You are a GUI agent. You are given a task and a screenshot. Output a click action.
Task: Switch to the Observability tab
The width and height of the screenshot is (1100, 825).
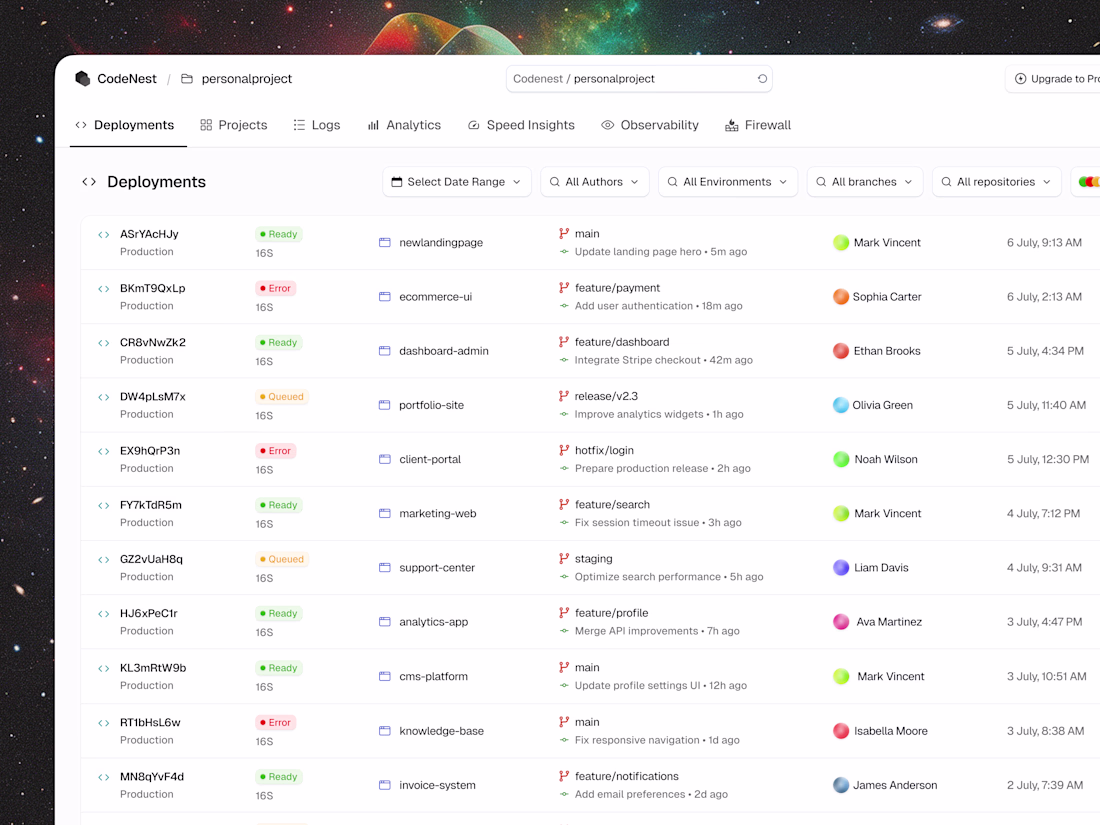coord(650,125)
